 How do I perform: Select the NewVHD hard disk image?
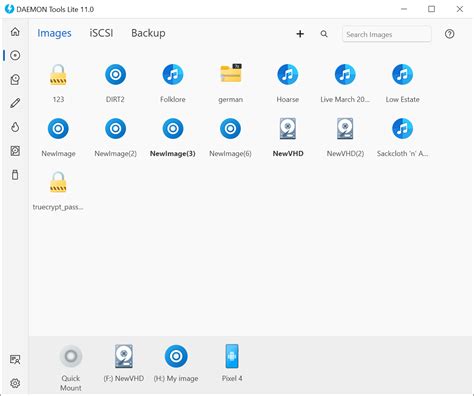pyautogui.click(x=288, y=137)
